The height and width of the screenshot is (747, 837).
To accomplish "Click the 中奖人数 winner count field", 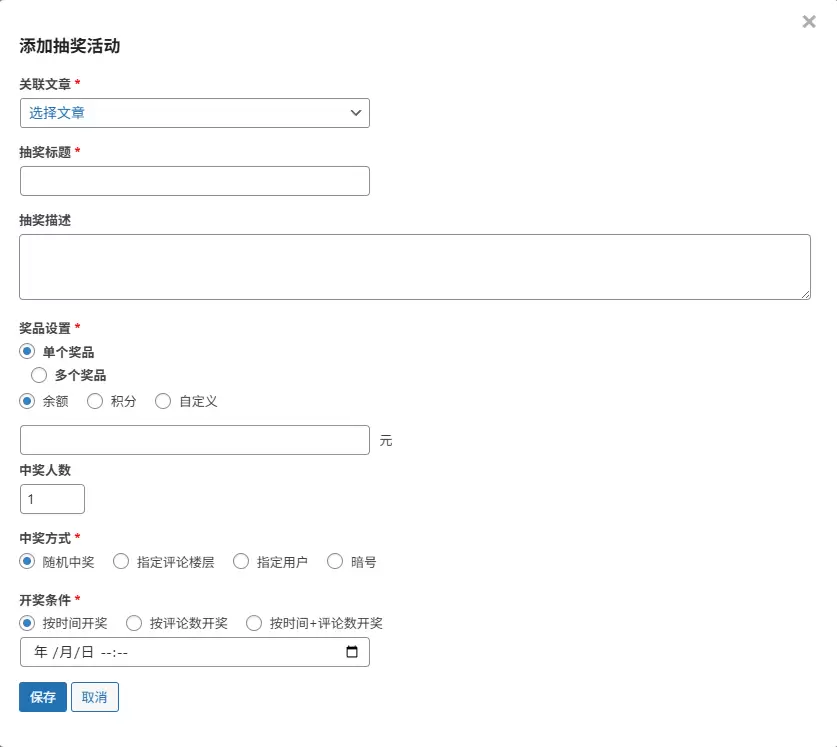I will pos(52,498).
